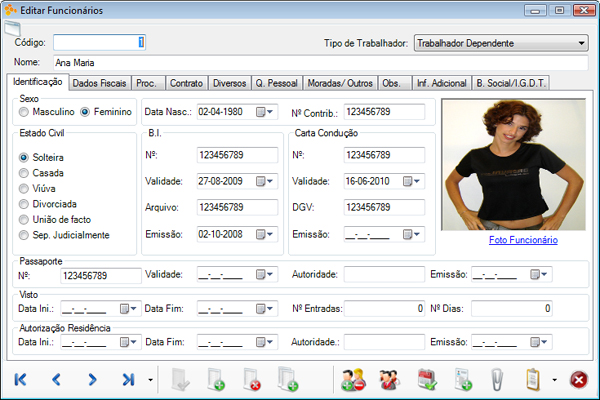Click the group of people in red icon

click(390, 380)
